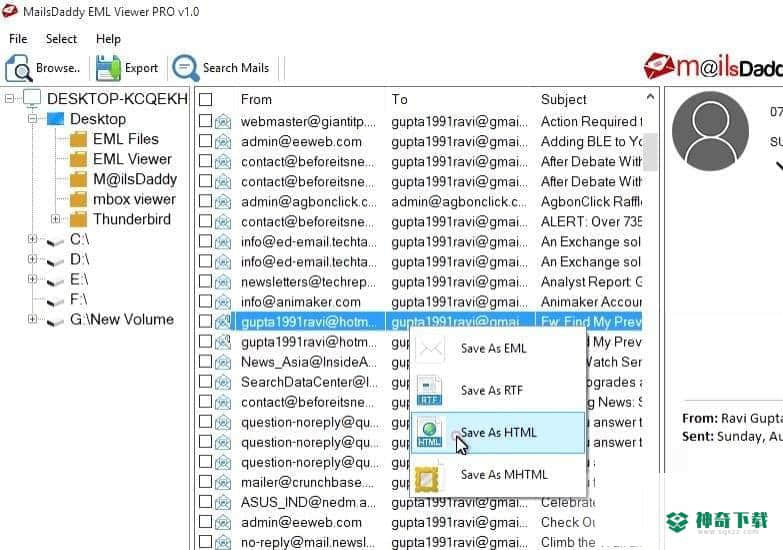Check the admin@agbonclick.c email checkbox
783x550 pixels.
(205, 201)
